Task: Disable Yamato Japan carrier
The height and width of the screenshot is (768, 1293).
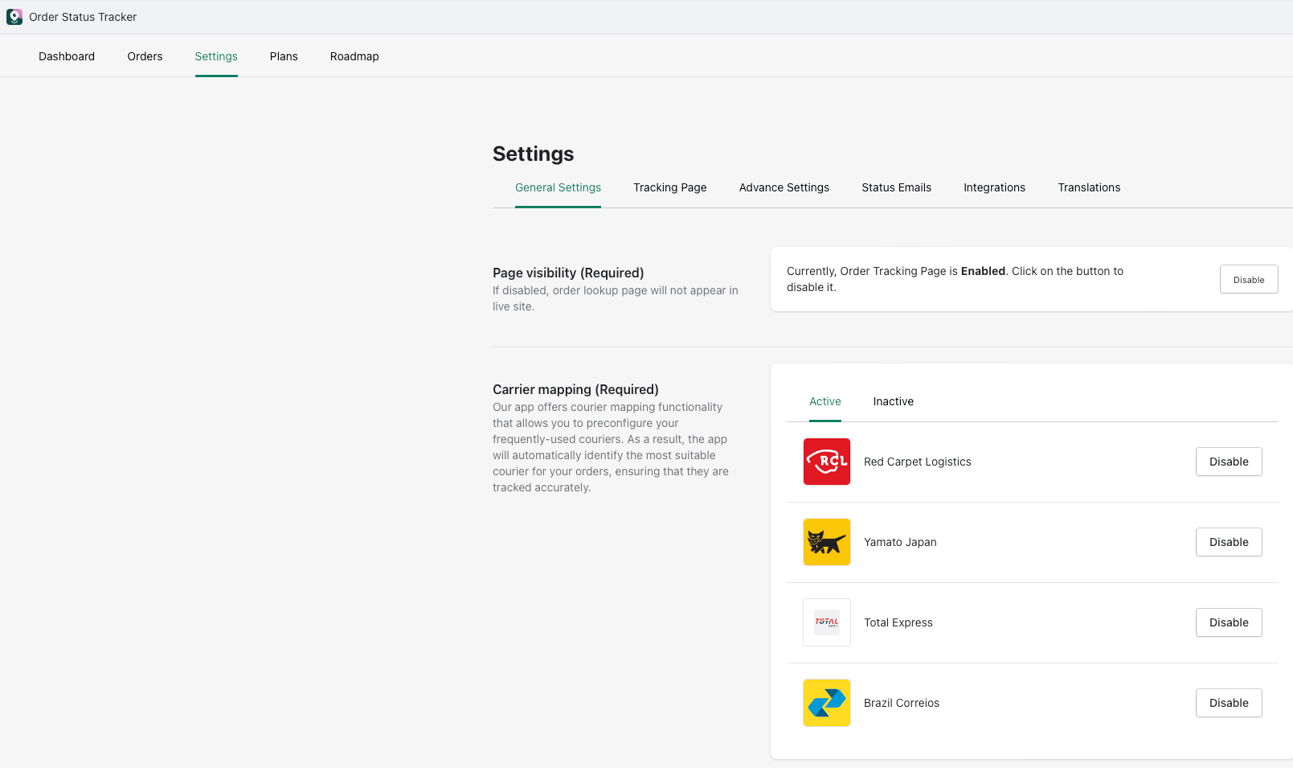Action: pos(1228,542)
